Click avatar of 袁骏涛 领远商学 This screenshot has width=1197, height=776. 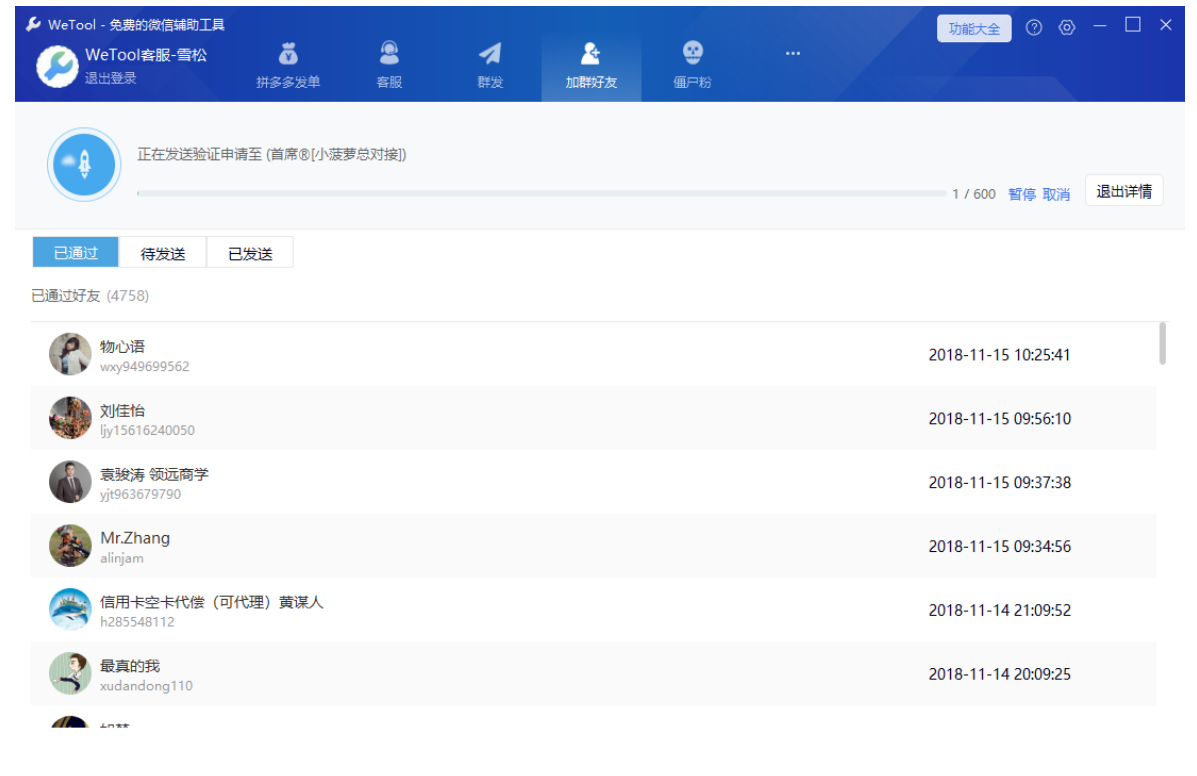(x=70, y=482)
